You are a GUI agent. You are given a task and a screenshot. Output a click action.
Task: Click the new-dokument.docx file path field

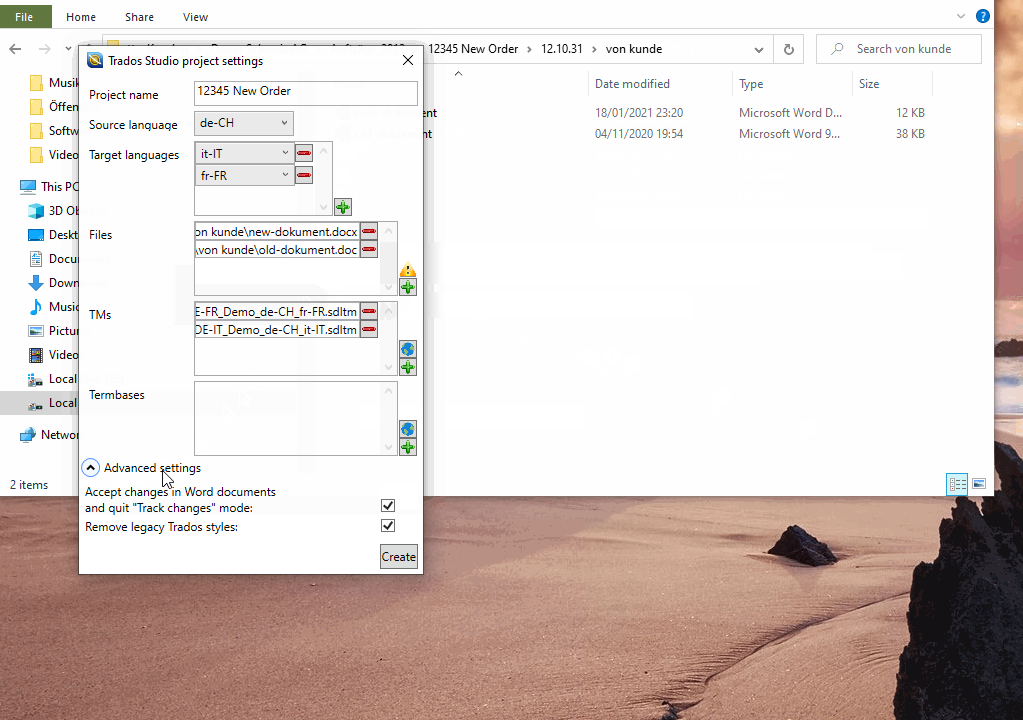pos(277,232)
